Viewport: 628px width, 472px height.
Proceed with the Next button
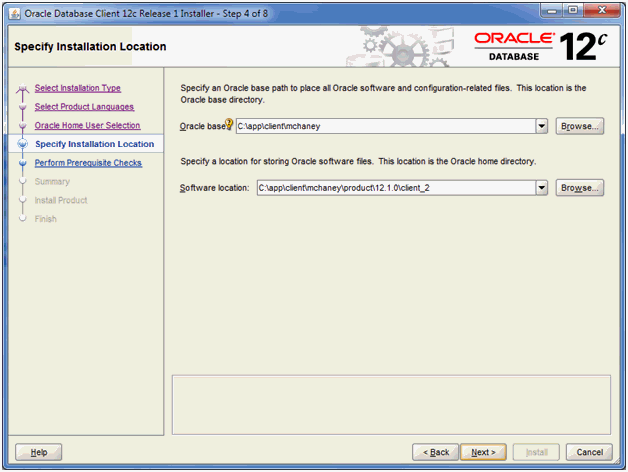coord(483,452)
